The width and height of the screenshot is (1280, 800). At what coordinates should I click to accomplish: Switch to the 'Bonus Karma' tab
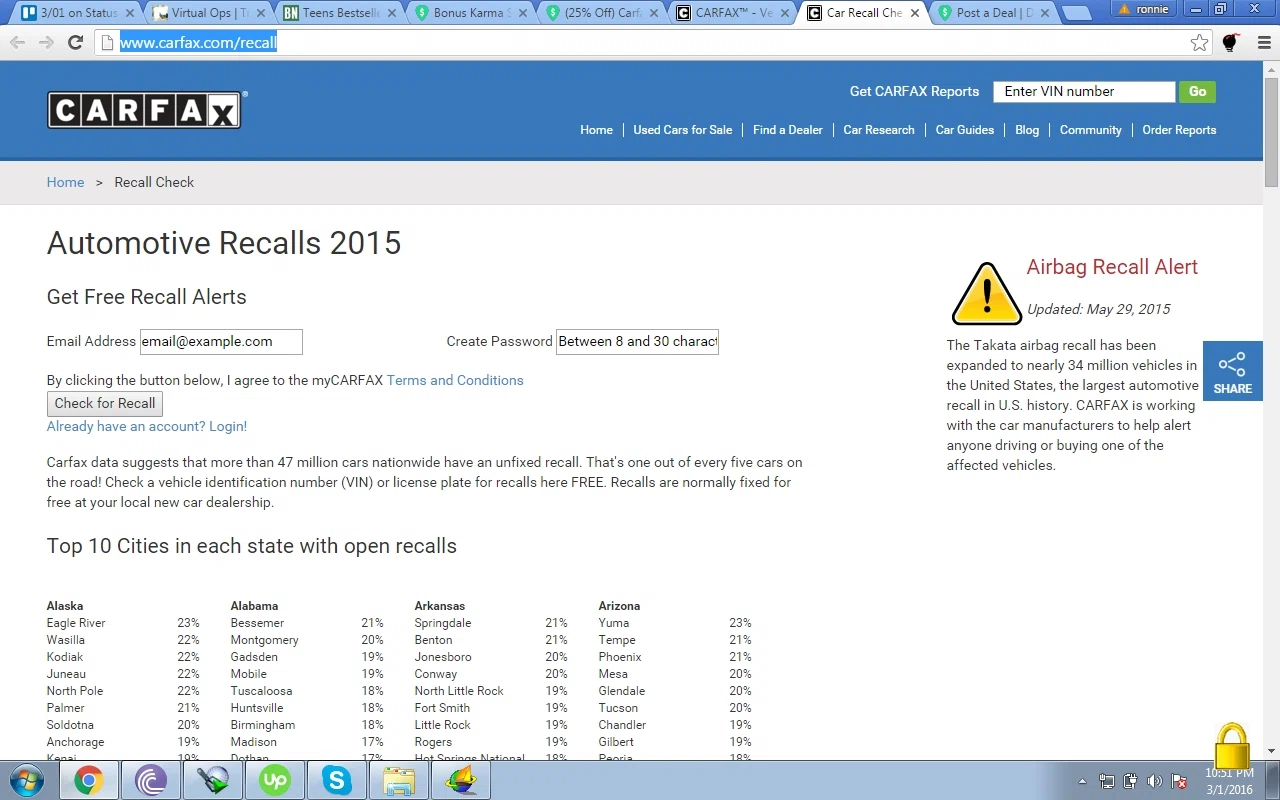471,13
